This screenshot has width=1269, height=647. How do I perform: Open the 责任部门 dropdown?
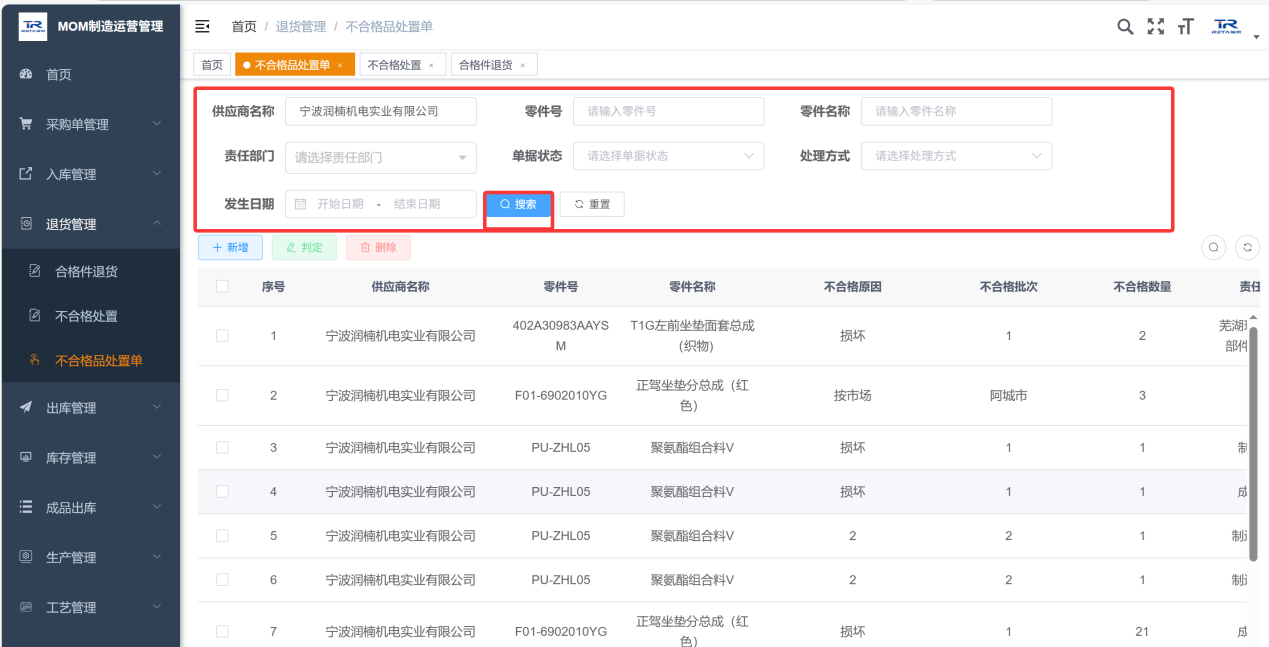(x=381, y=157)
